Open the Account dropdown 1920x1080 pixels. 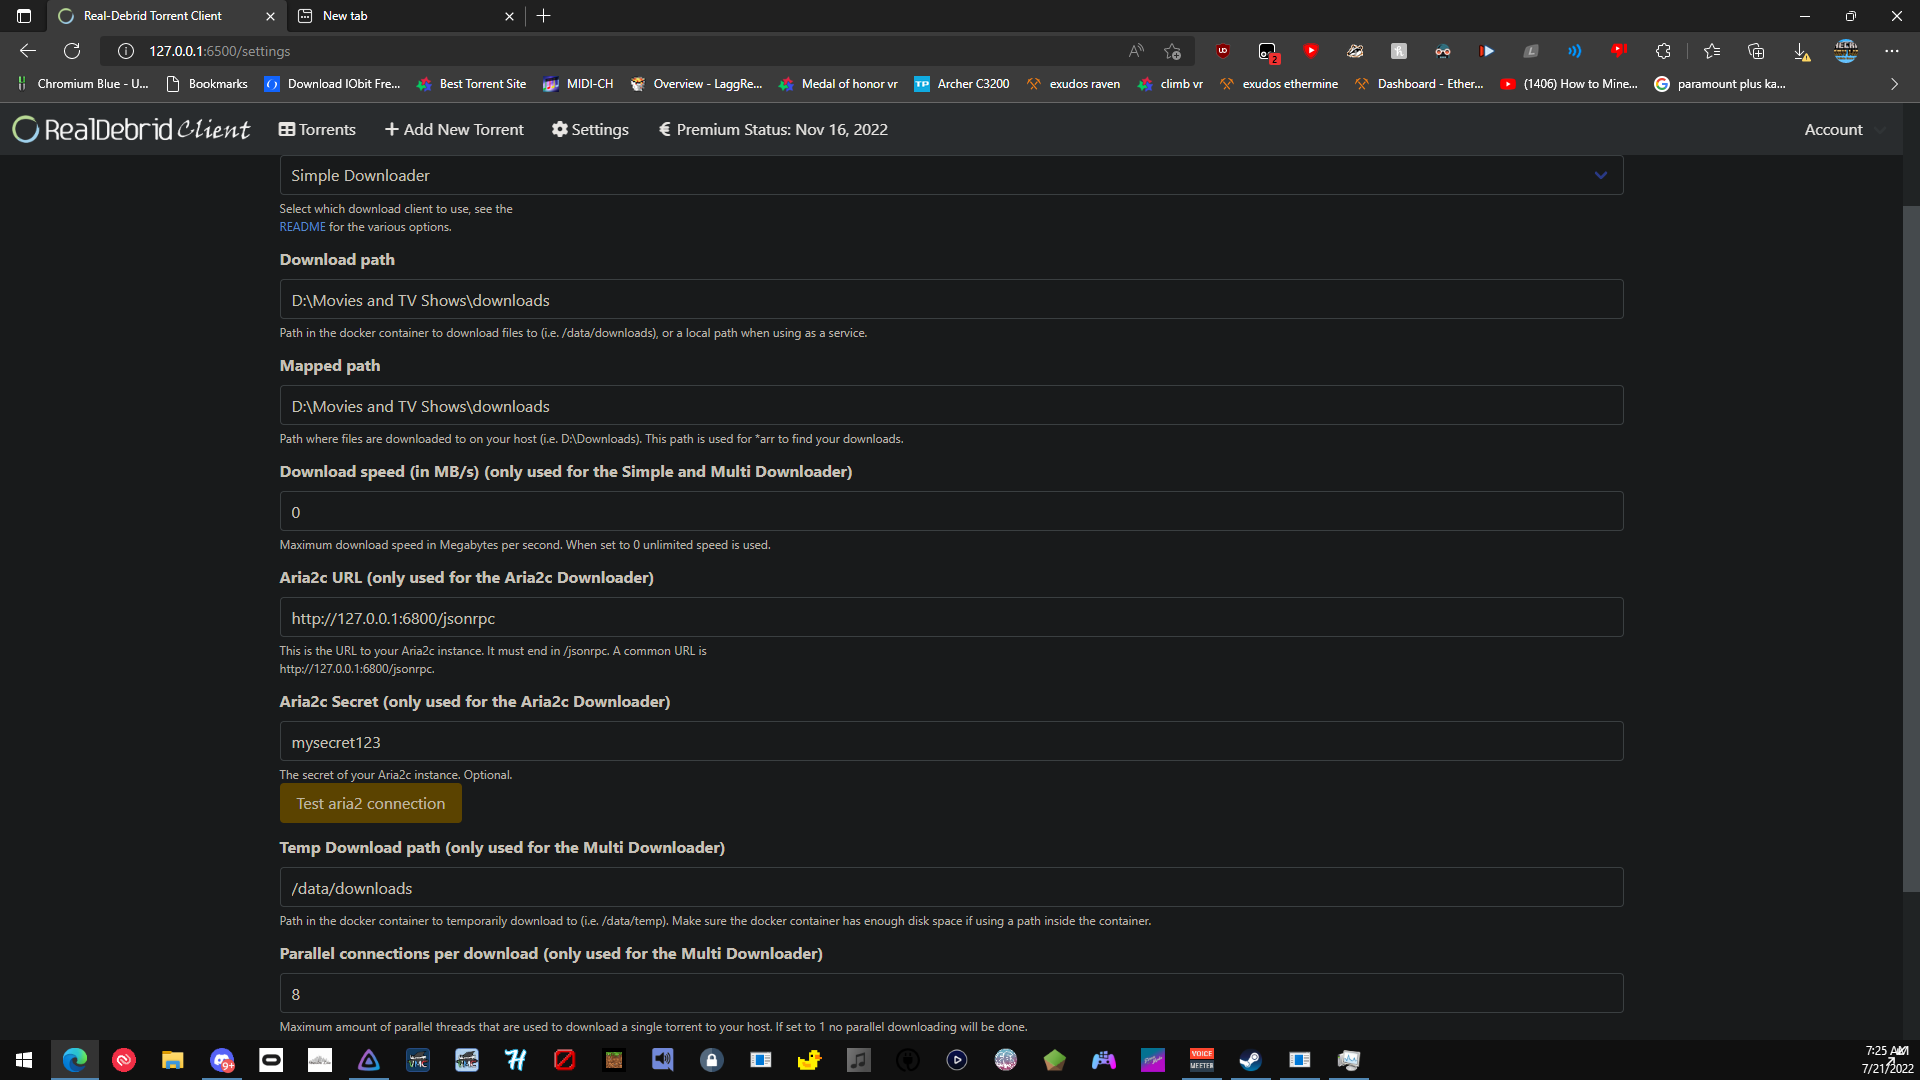1842,129
